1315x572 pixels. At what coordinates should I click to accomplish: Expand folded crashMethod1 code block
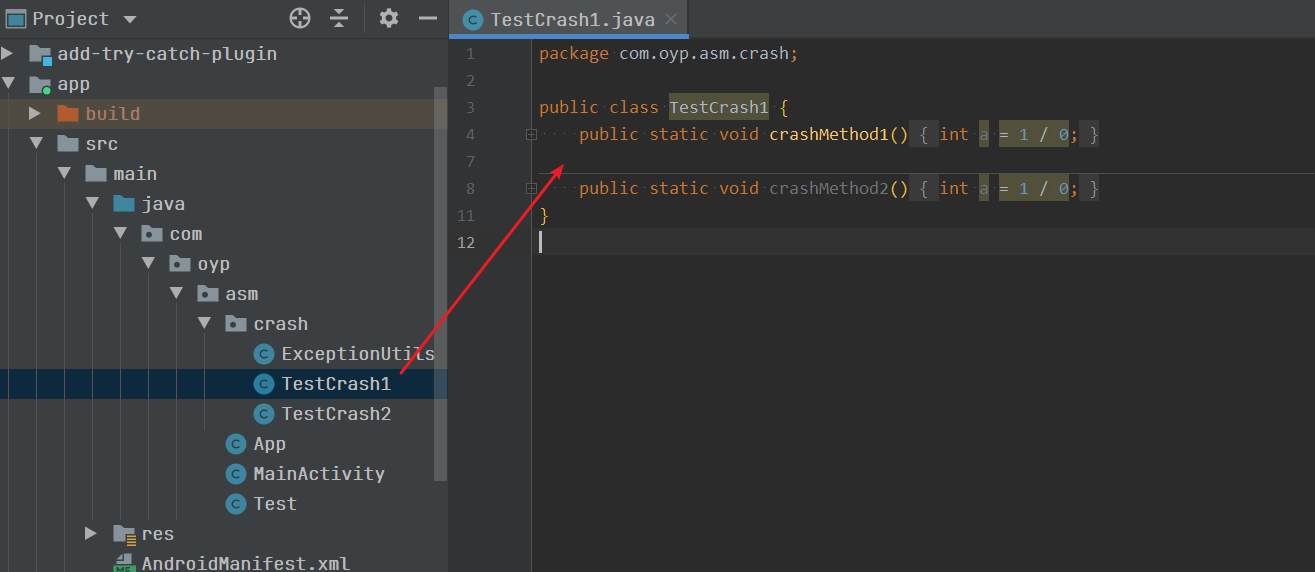[x=531, y=134]
